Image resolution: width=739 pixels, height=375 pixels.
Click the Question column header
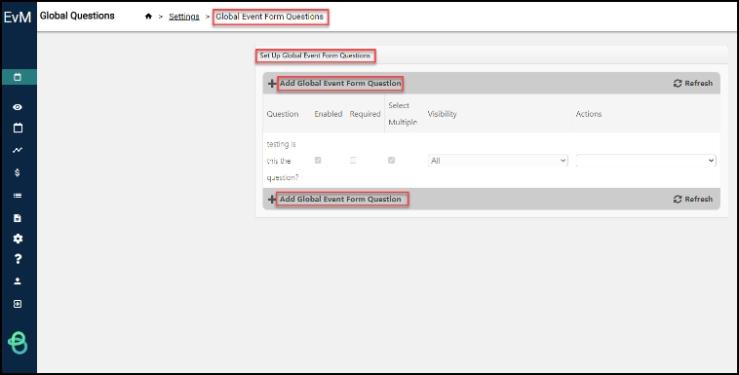coord(282,114)
